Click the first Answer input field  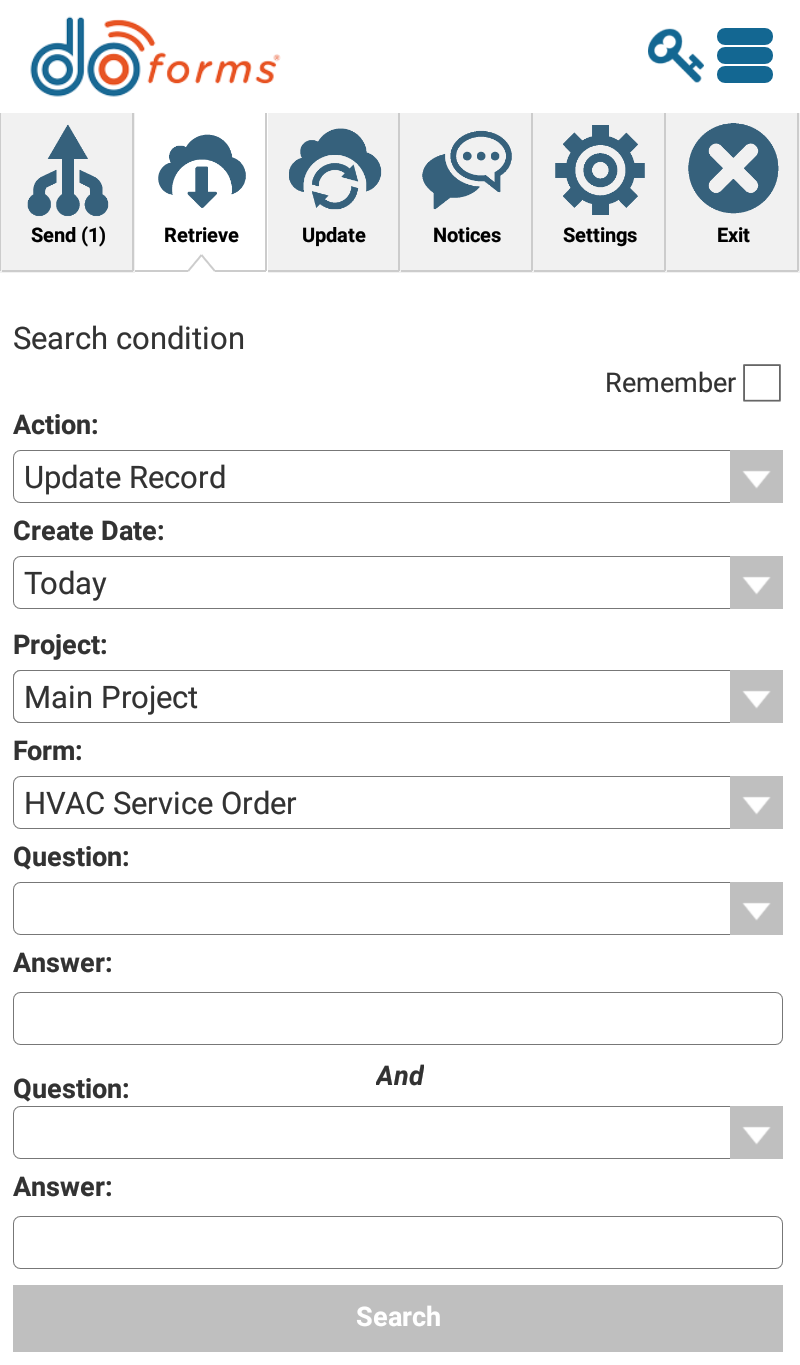coord(398,1019)
